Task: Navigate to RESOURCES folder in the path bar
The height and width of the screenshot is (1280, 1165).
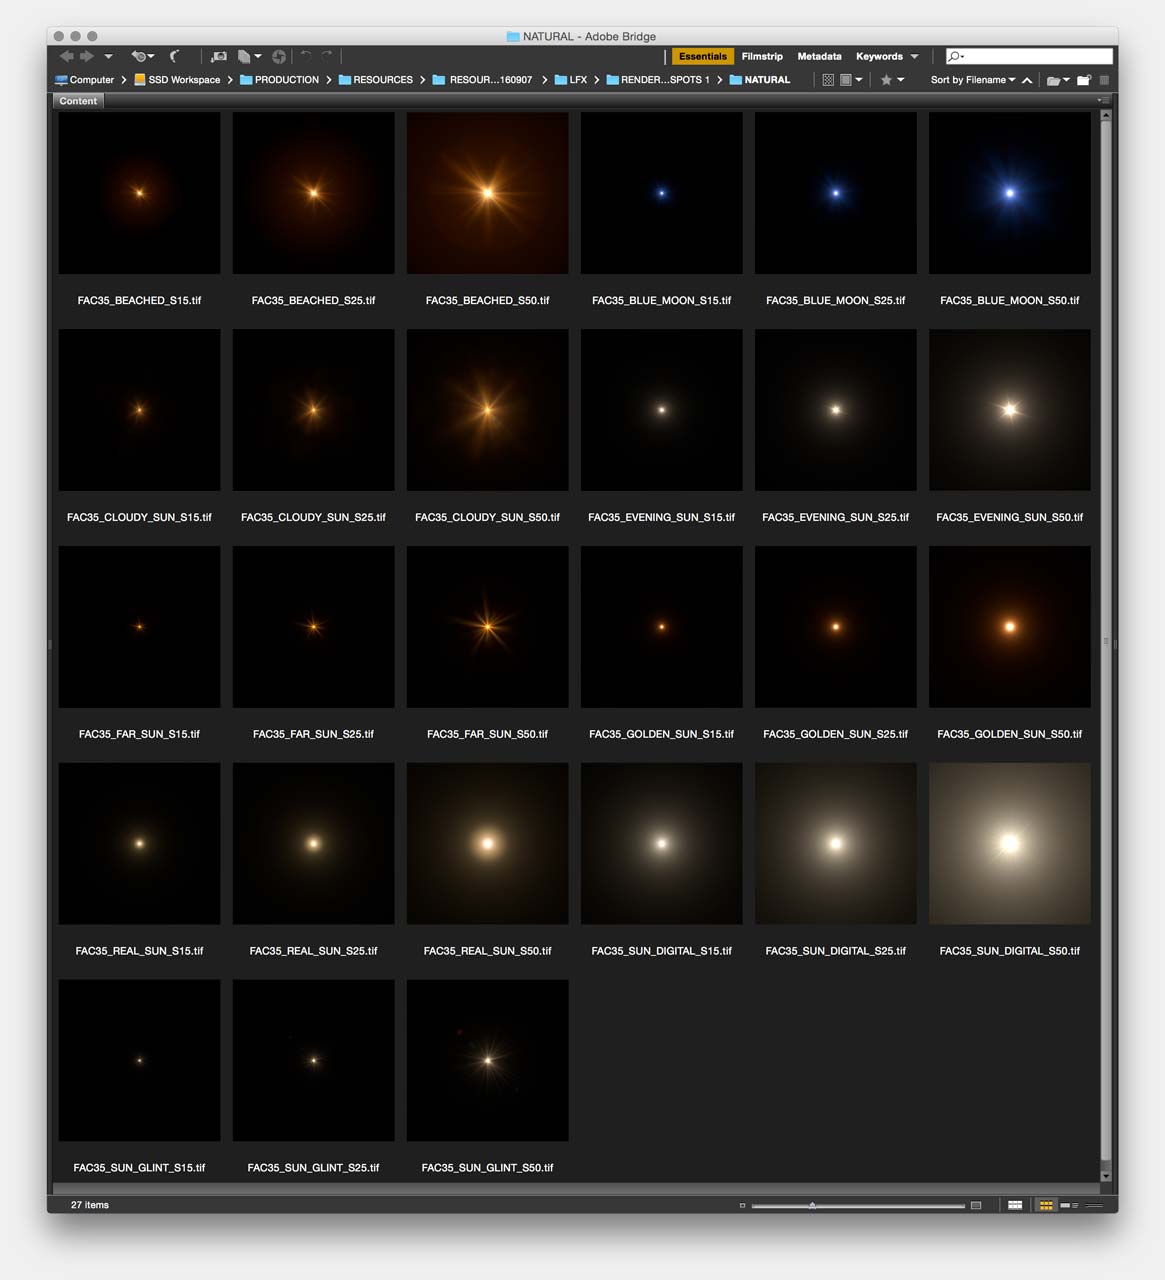Action: tap(375, 80)
